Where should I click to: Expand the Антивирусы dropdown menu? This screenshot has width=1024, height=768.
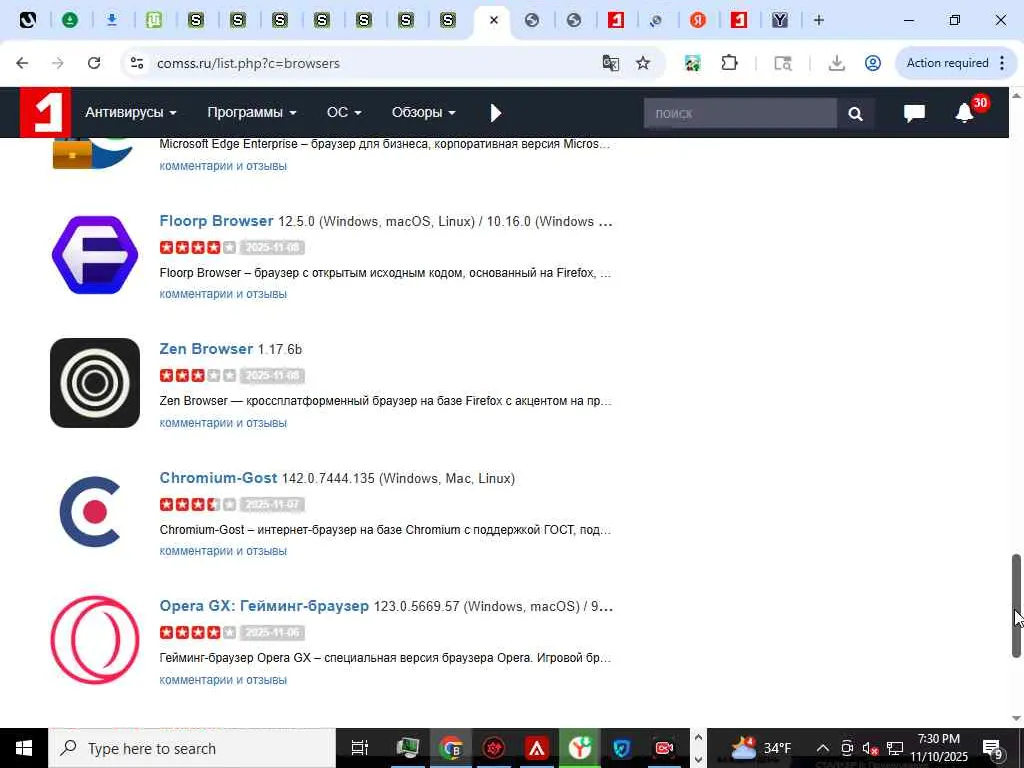[131, 112]
